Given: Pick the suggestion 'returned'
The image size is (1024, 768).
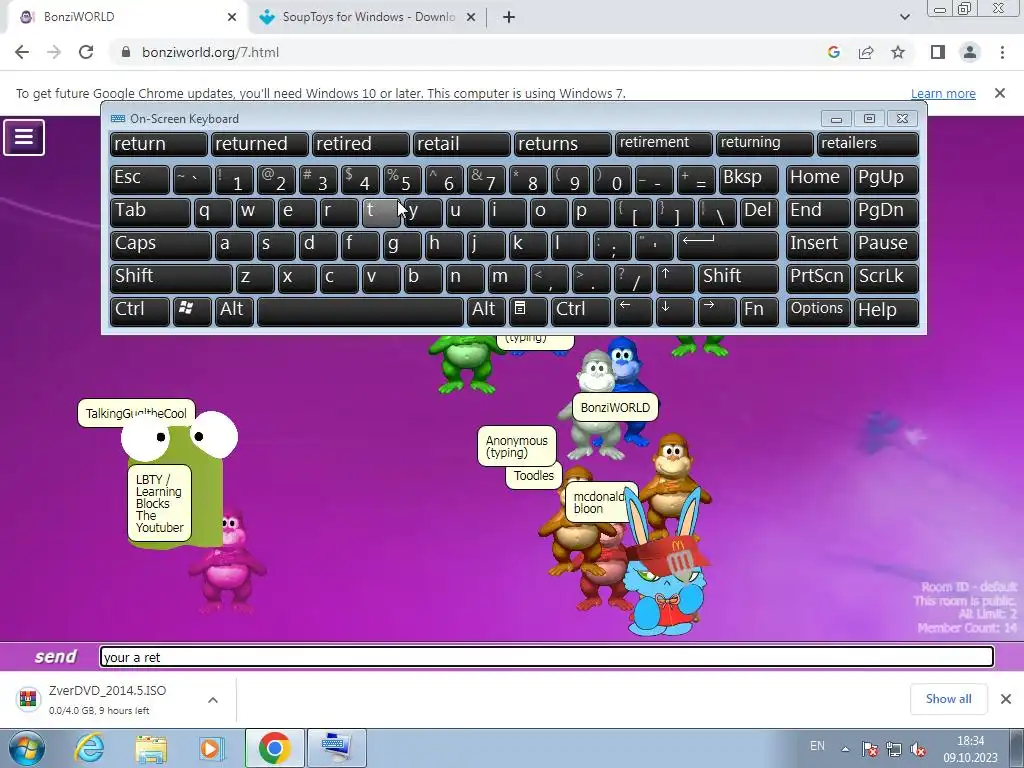Looking at the screenshot, I should (259, 144).
